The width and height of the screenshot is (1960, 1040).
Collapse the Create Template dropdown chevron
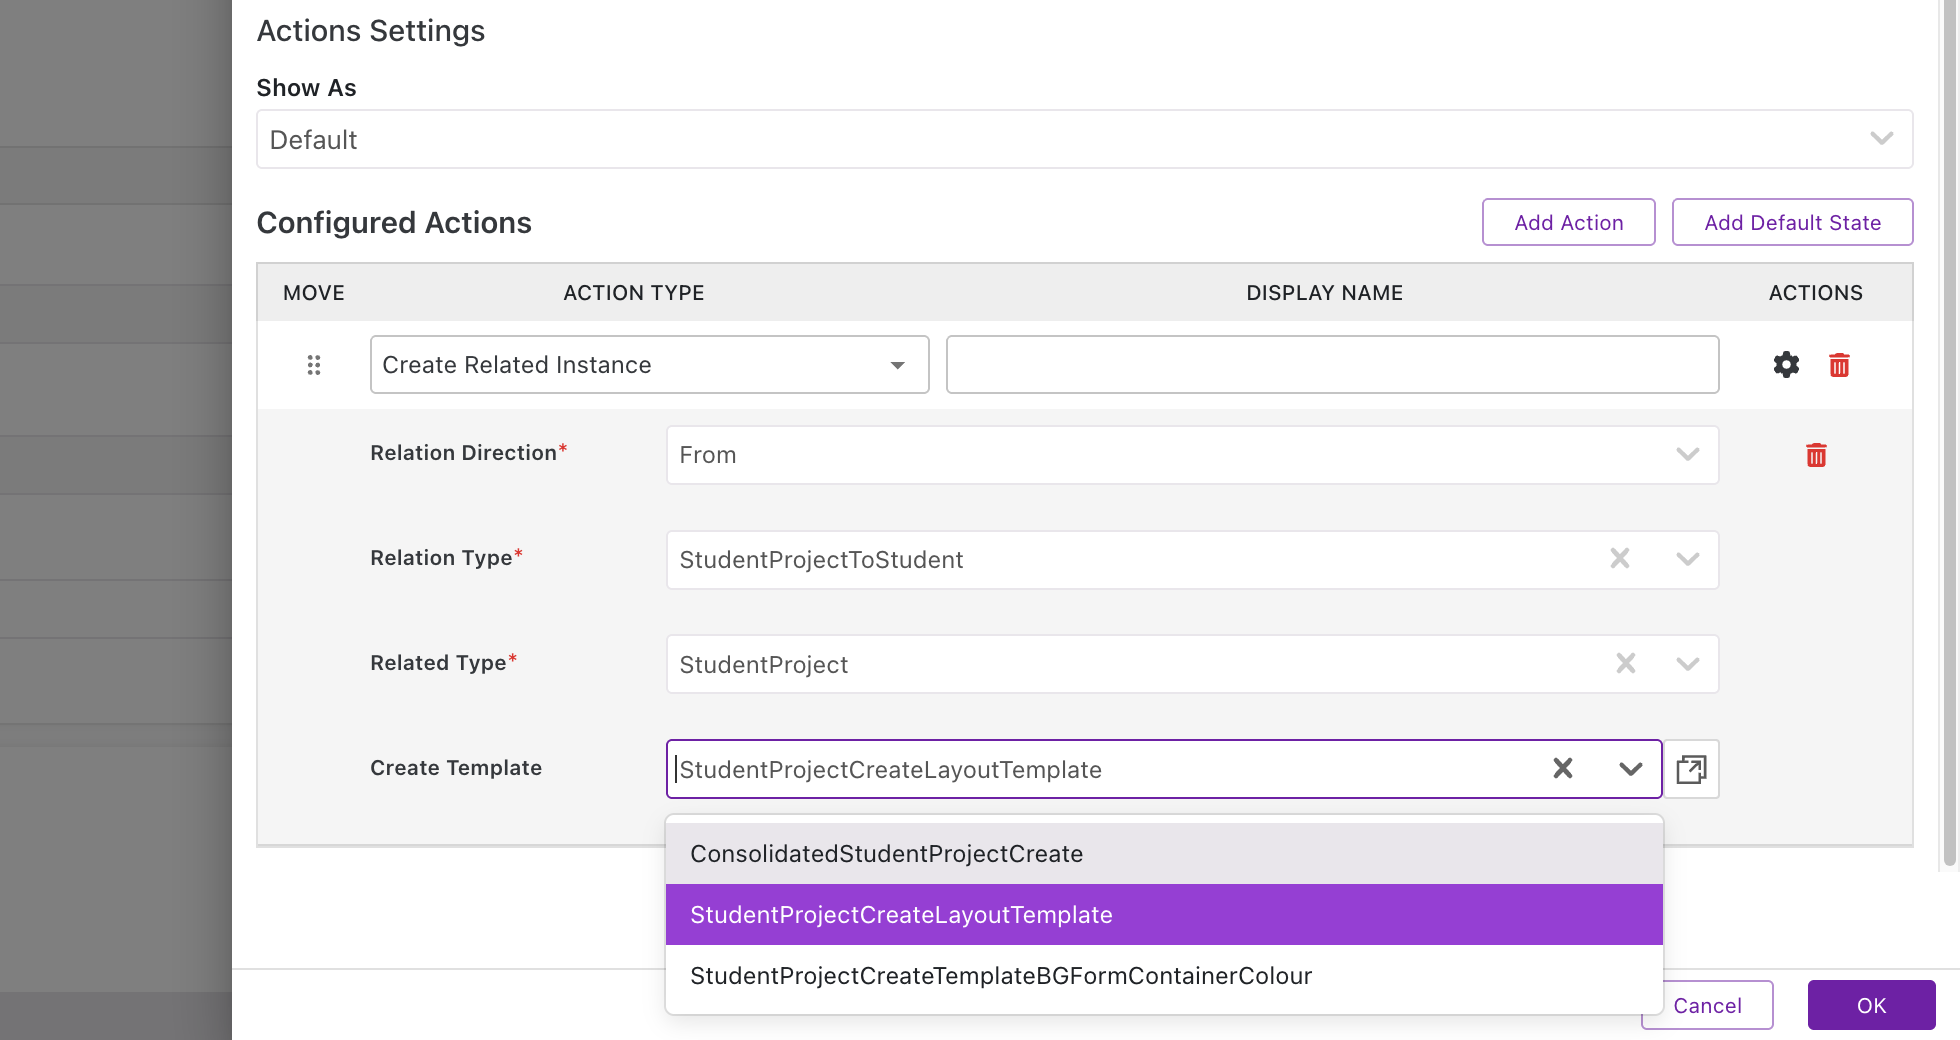coord(1631,769)
